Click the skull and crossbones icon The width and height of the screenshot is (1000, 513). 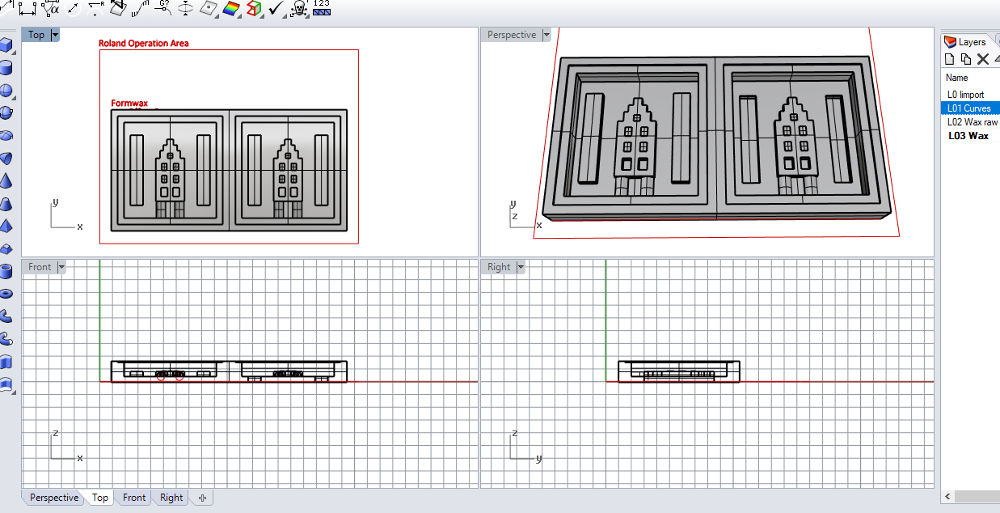pos(298,8)
